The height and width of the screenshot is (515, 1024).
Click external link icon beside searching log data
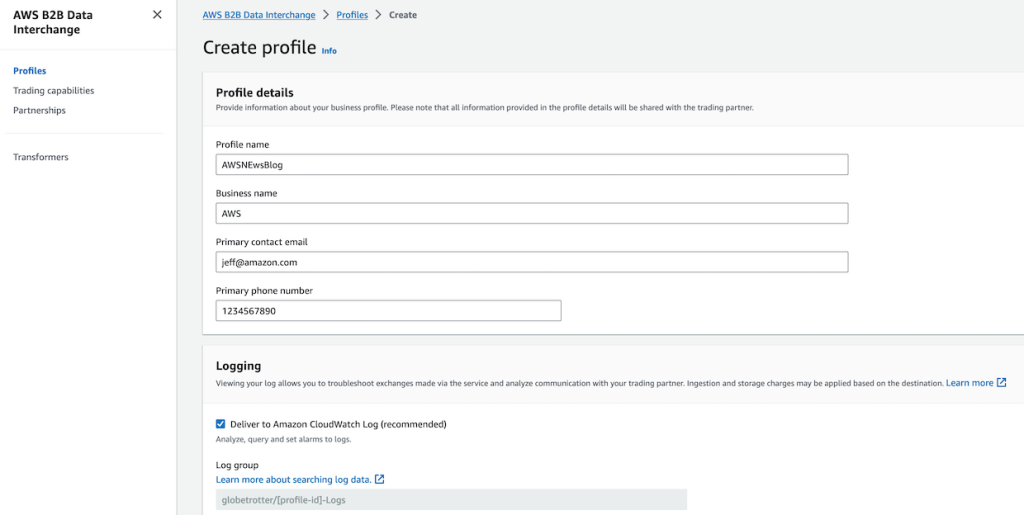click(380, 480)
